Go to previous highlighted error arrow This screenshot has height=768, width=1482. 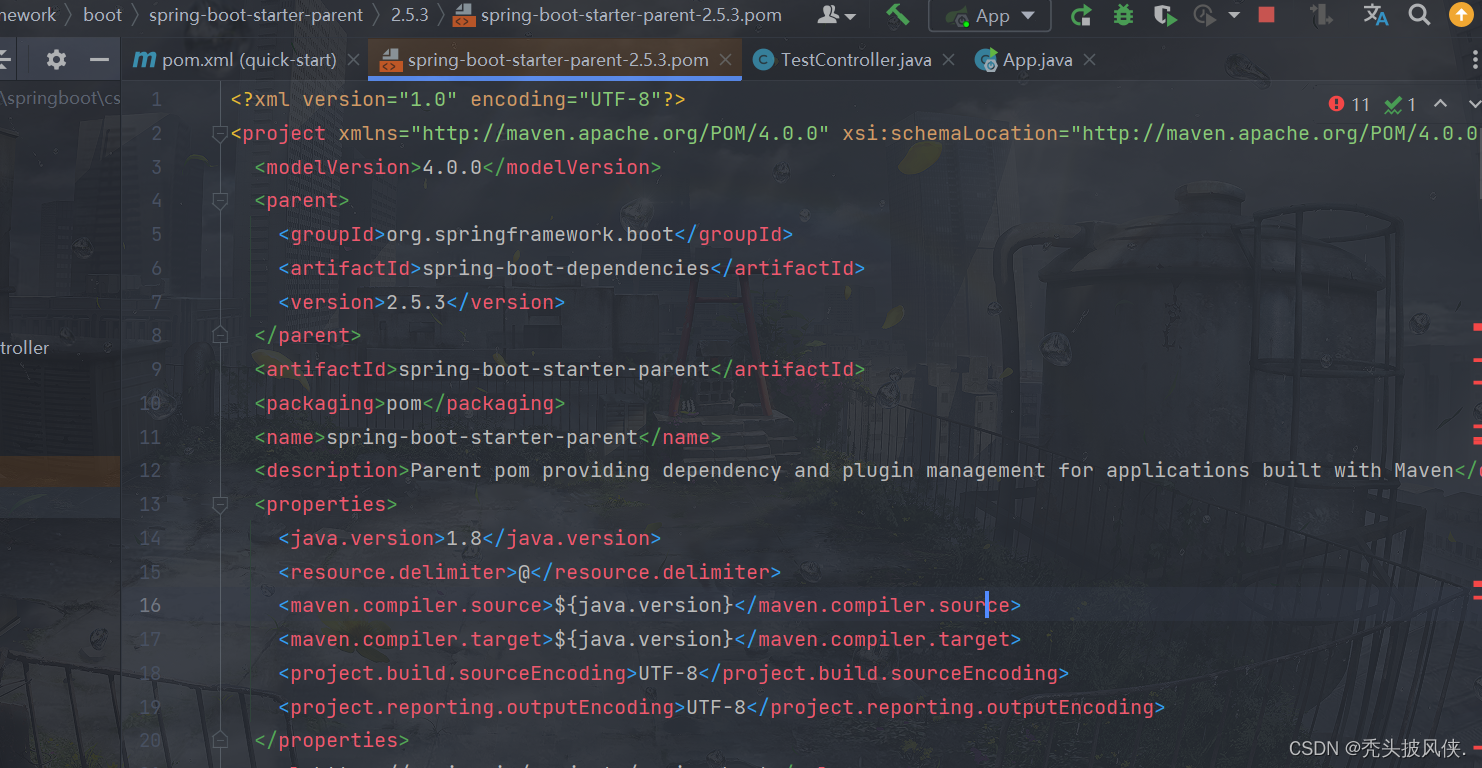coord(1440,104)
